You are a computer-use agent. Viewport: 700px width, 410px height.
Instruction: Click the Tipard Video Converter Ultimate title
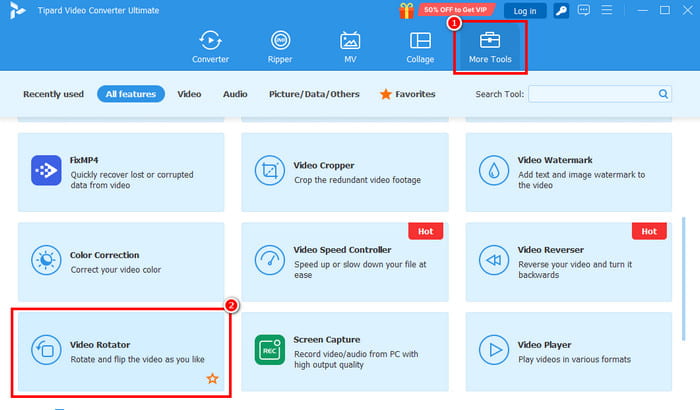pyautogui.click(x=98, y=10)
